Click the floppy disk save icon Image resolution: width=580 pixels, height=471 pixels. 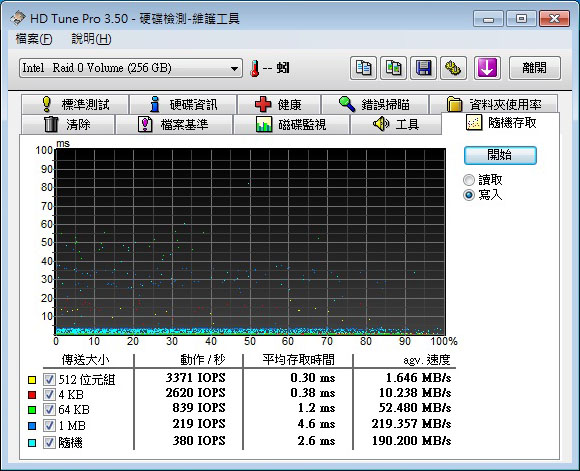coord(423,68)
